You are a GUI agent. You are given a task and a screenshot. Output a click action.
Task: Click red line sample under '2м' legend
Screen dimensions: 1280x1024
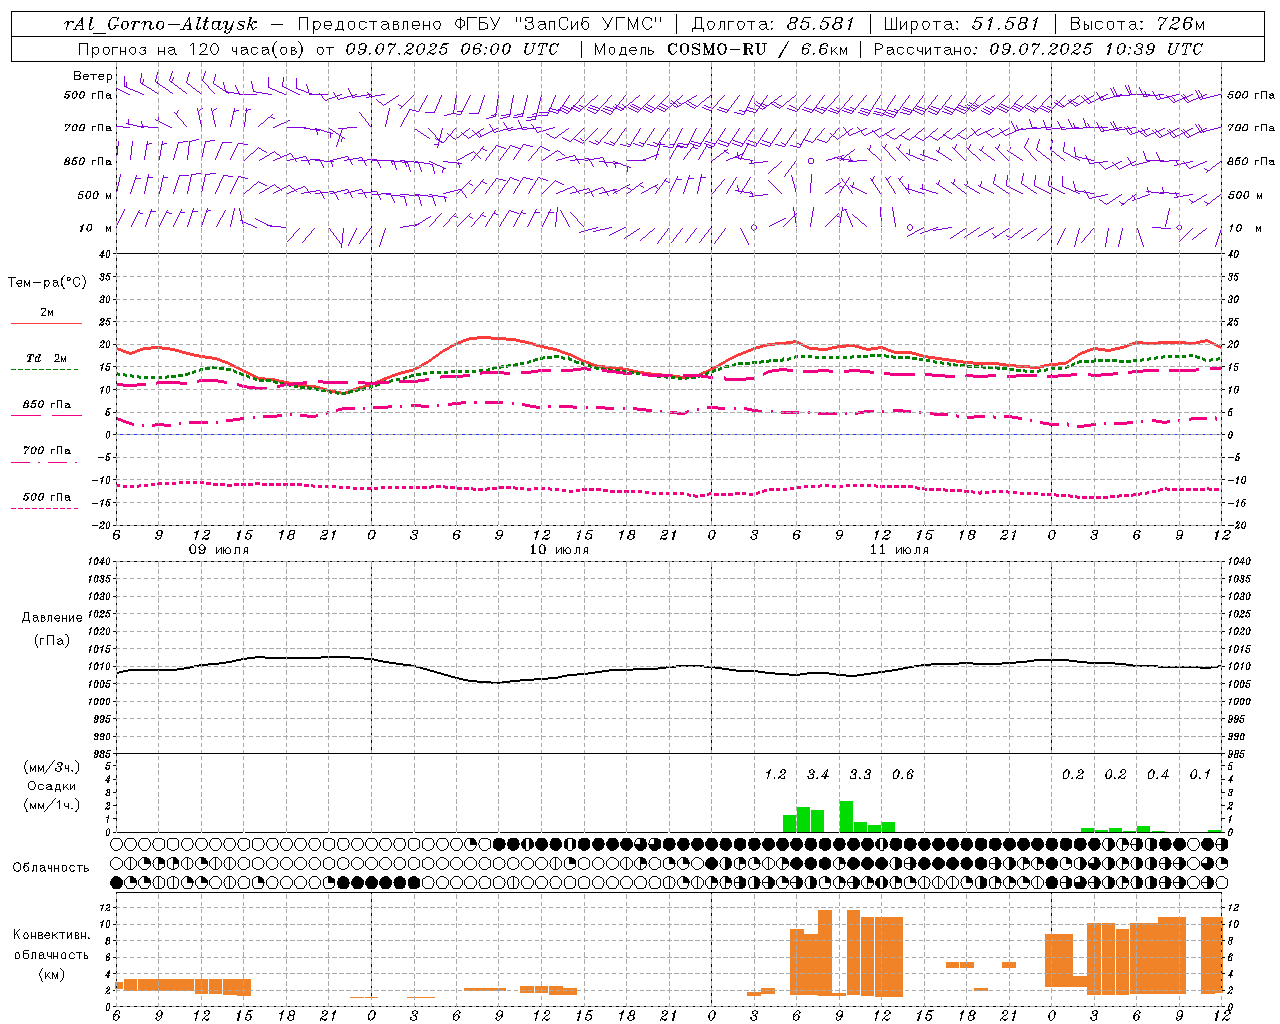pos(46,324)
